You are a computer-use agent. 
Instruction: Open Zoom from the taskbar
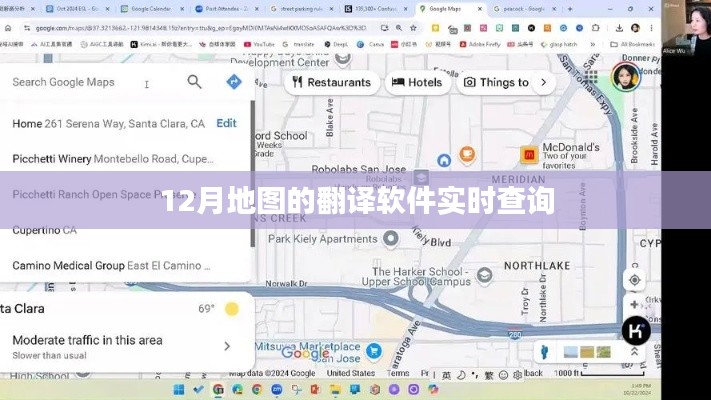point(277,390)
